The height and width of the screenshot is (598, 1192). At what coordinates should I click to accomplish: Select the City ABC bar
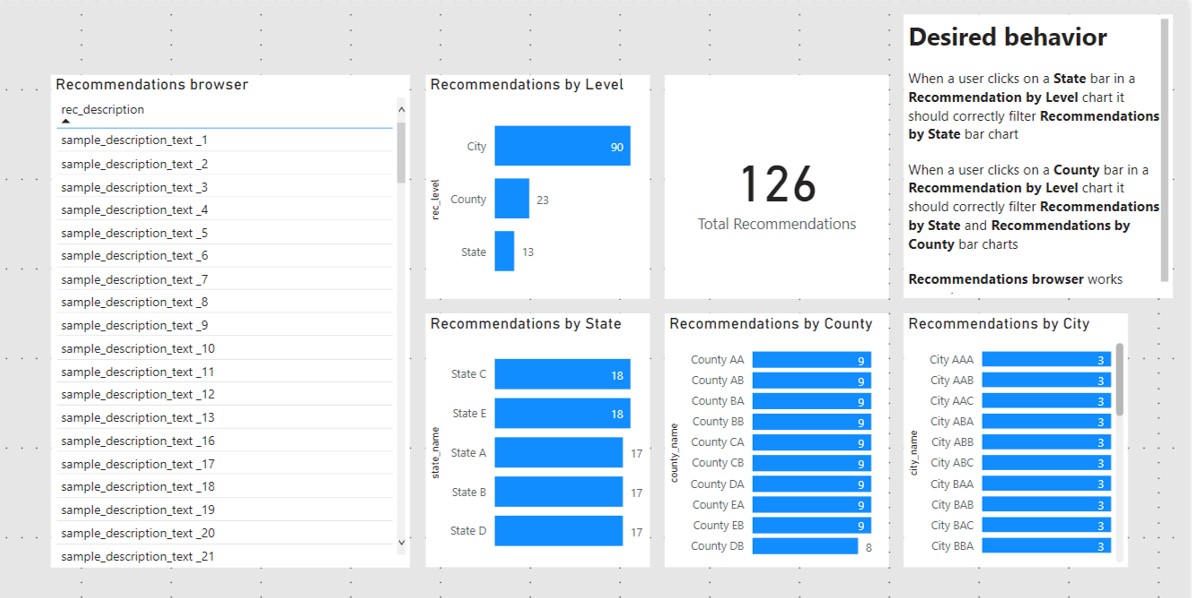pyautogui.click(x=1046, y=463)
